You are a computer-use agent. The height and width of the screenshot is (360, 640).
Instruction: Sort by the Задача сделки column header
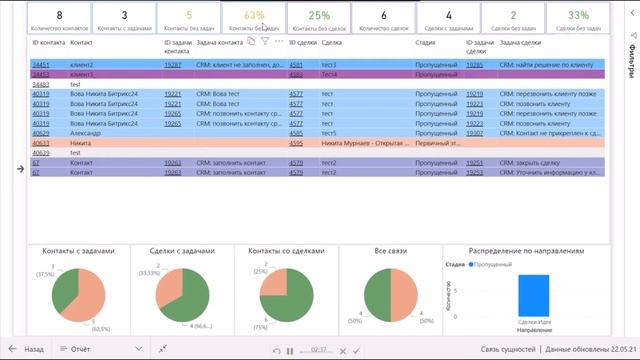point(520,42)
